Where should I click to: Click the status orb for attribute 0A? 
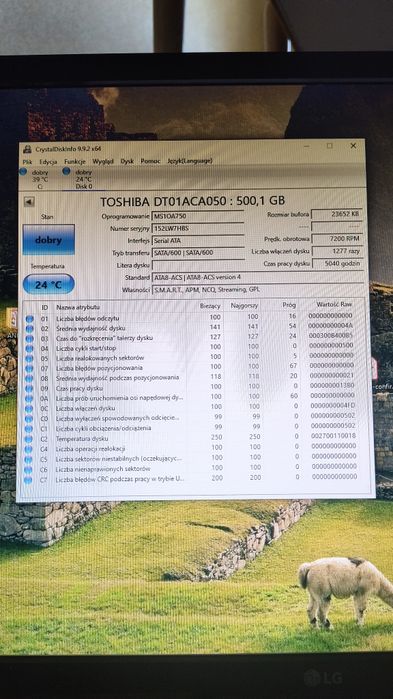click(29, 399)
